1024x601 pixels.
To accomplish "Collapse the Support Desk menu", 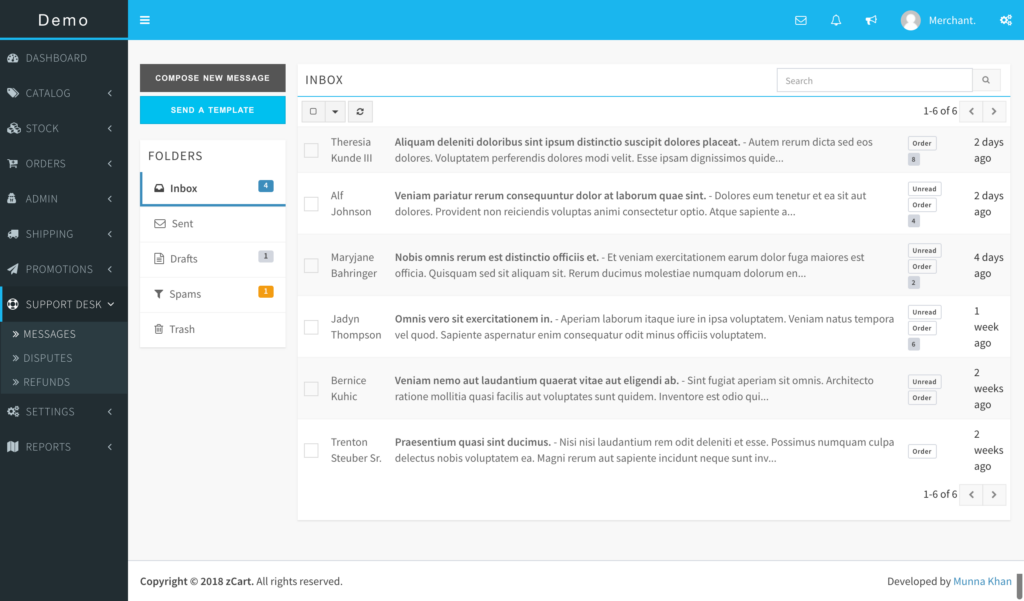I will point(64,304).
